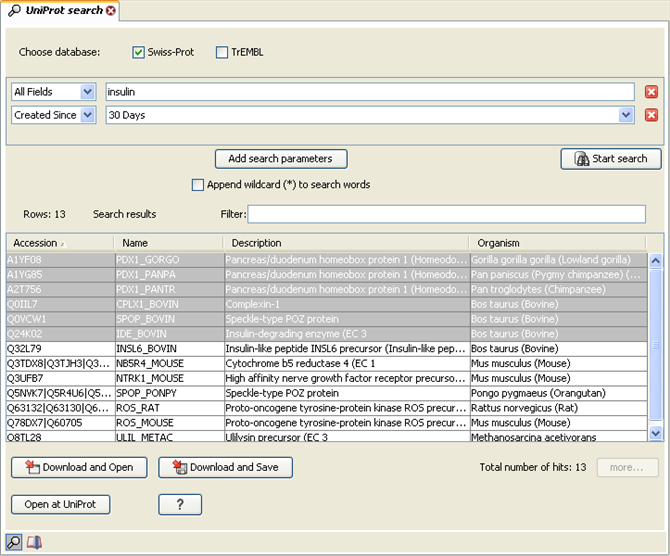670x556 pixels.
Task: Select the Q0VCW1 accession cell
Action: point(60,319)
